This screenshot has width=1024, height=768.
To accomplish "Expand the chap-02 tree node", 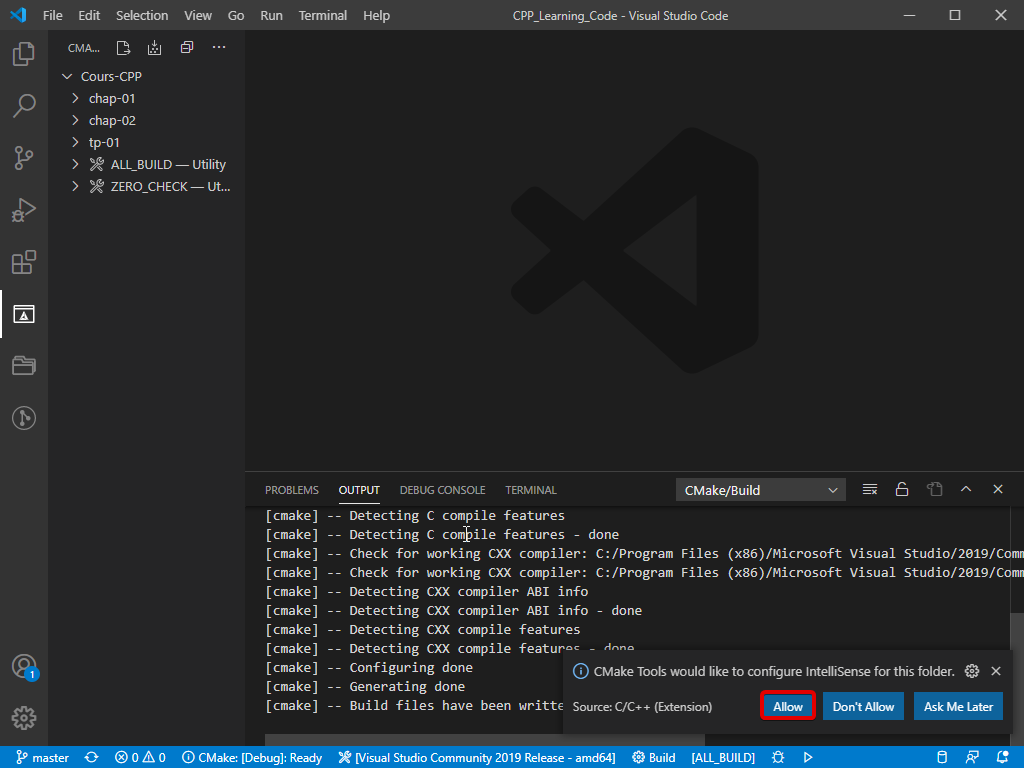I will (75, 120).
